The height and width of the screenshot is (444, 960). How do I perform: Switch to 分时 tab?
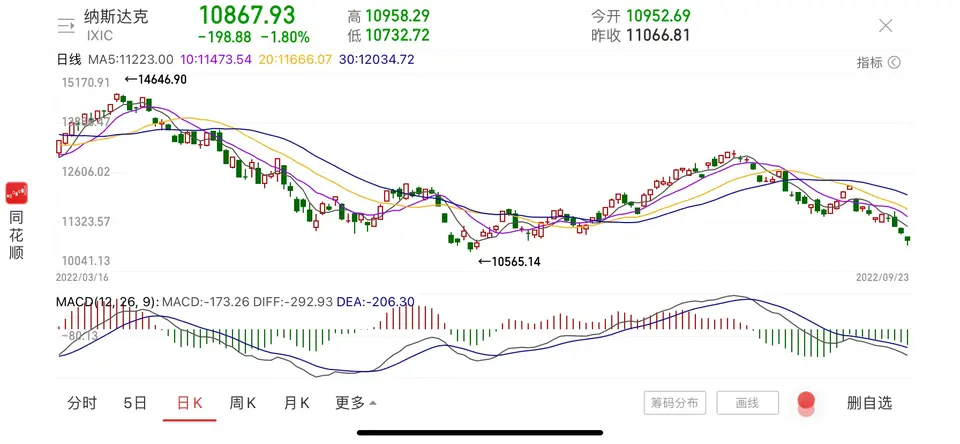pos(82,403)
